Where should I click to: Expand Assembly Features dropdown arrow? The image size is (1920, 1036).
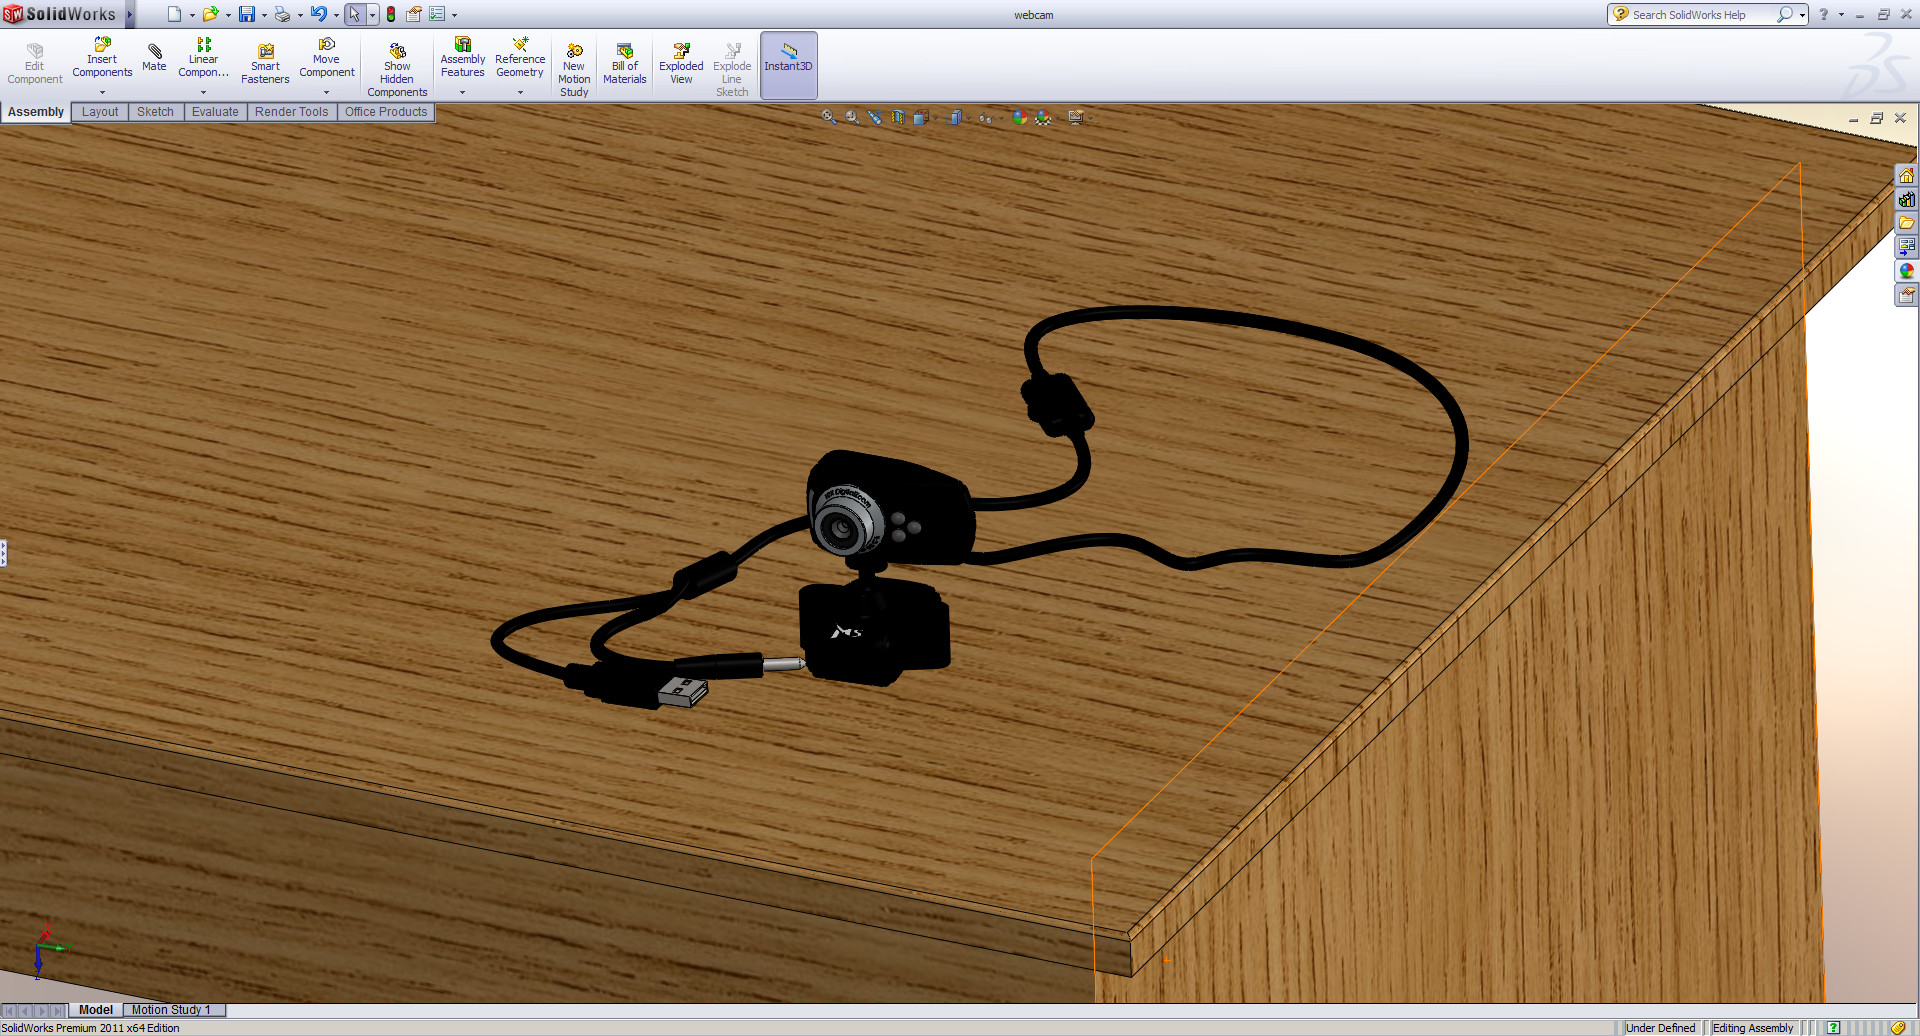[463, 93]
